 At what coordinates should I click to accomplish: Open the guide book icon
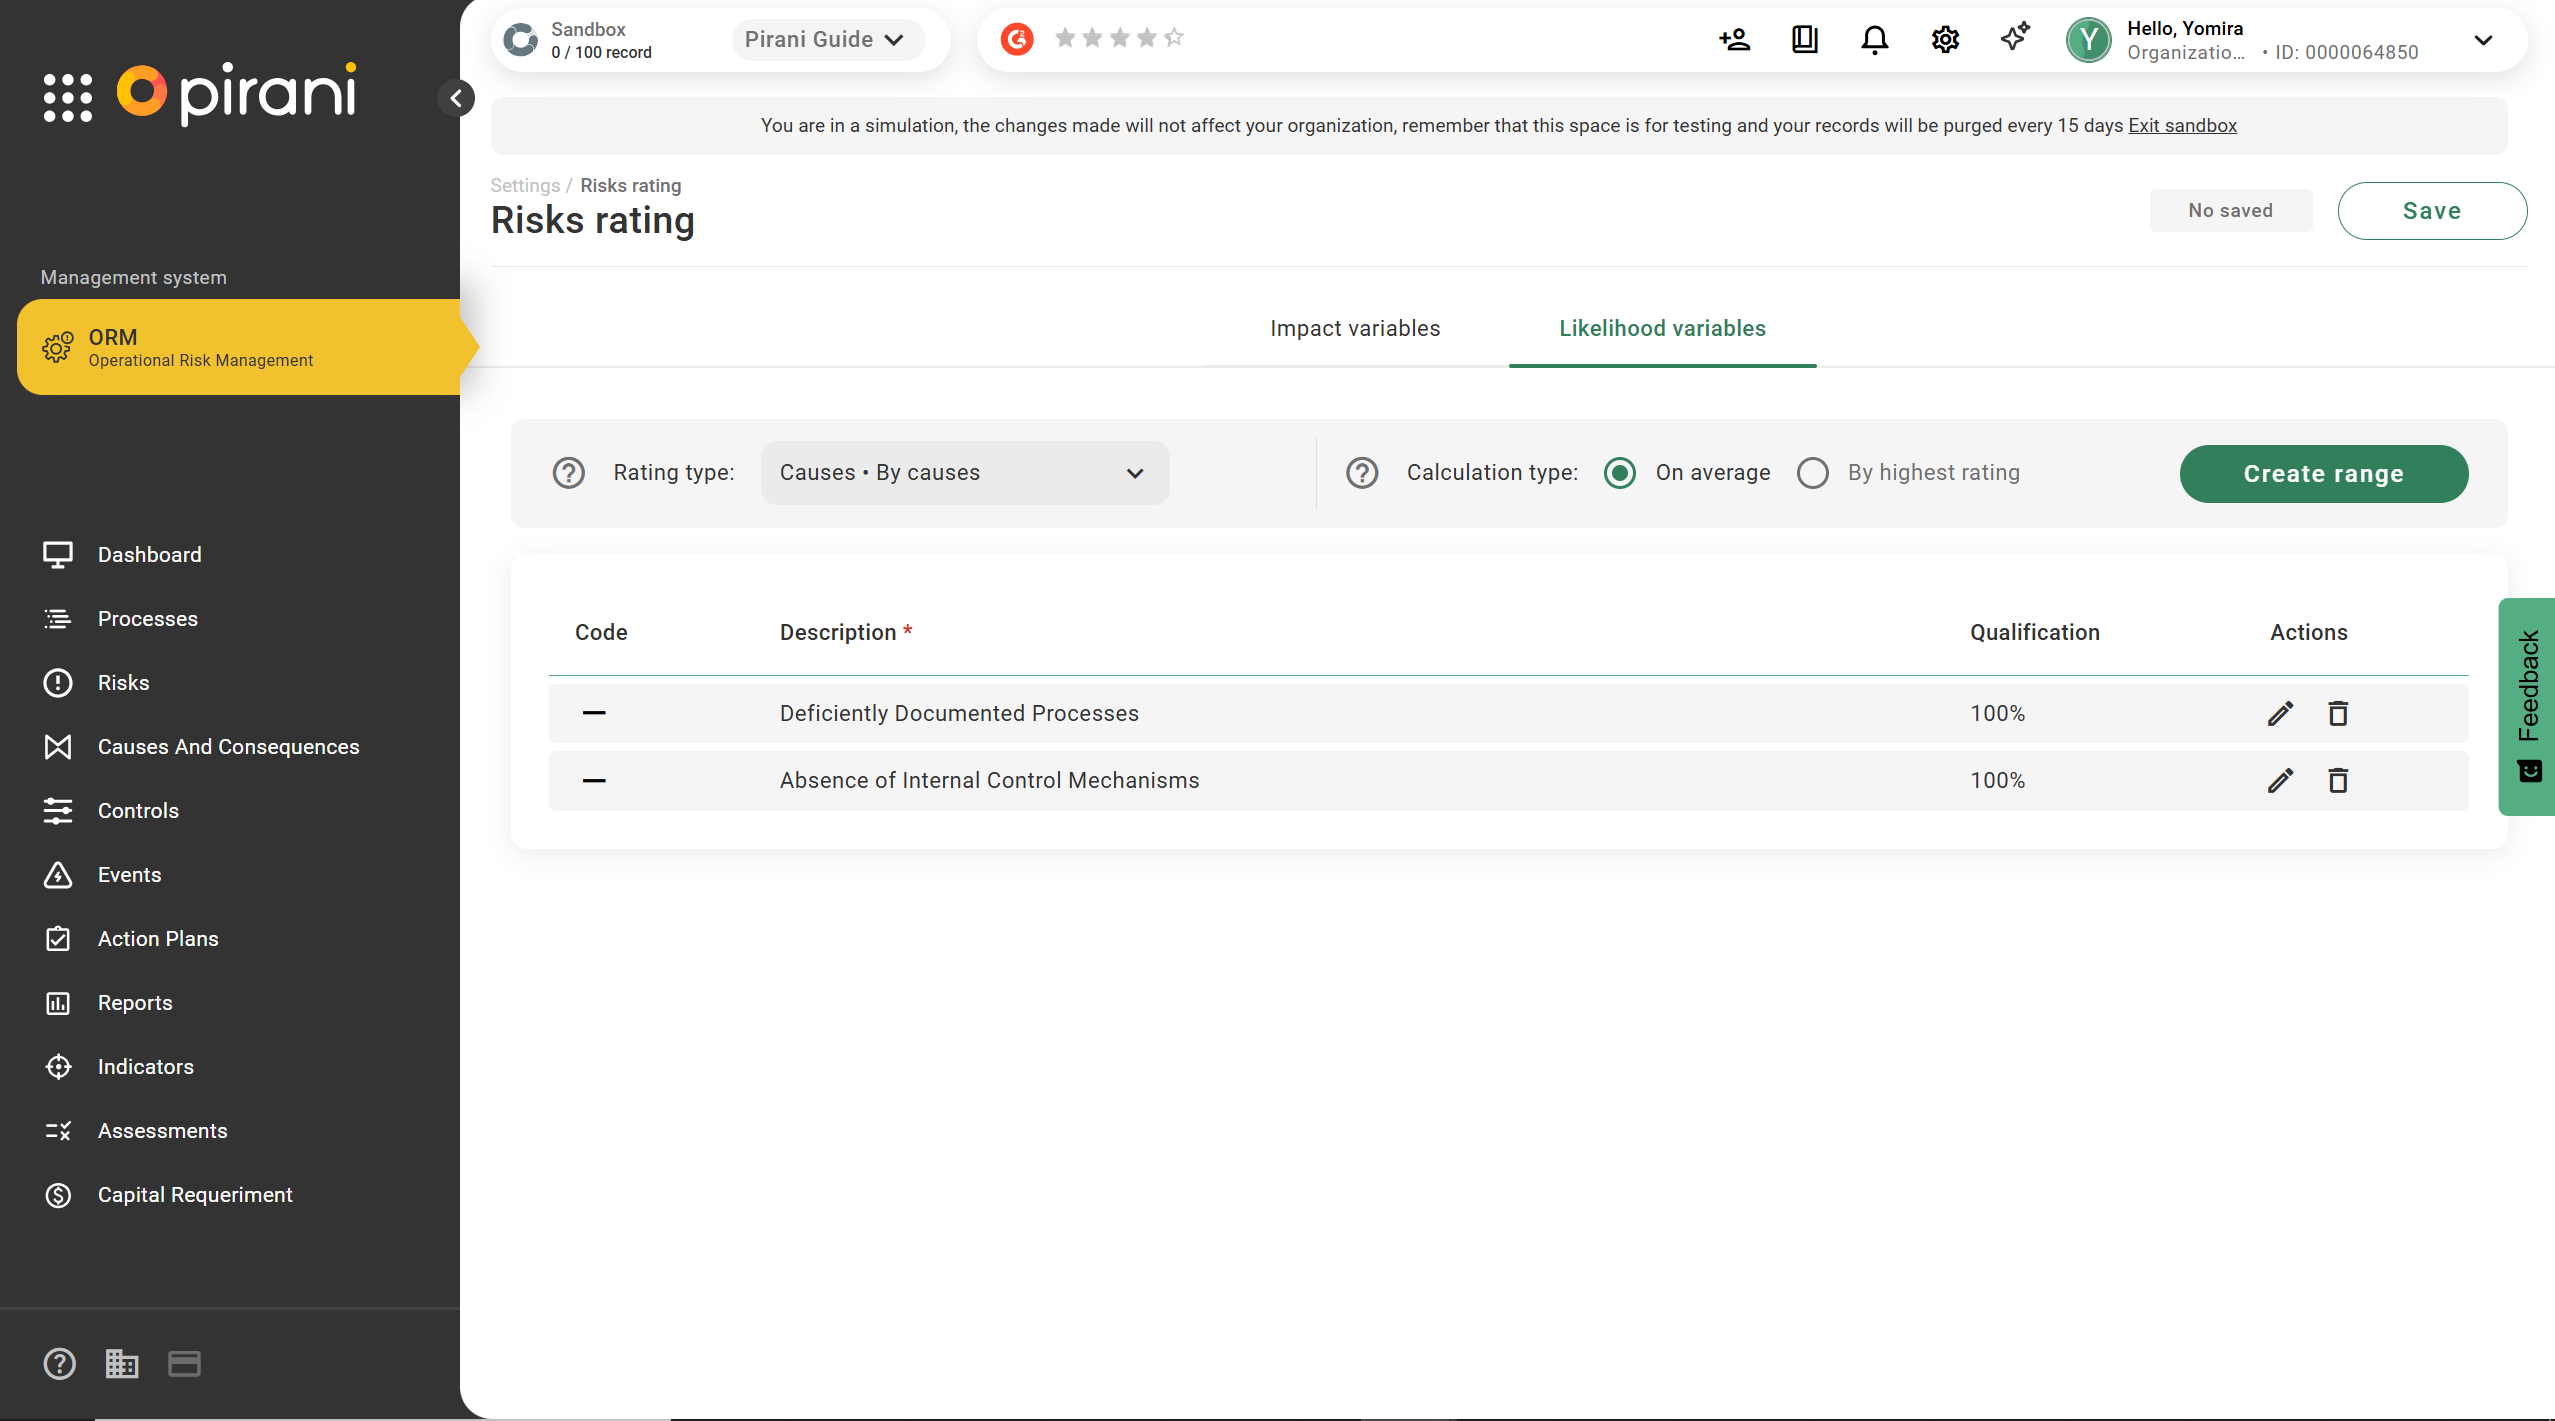coord(1804,40)
